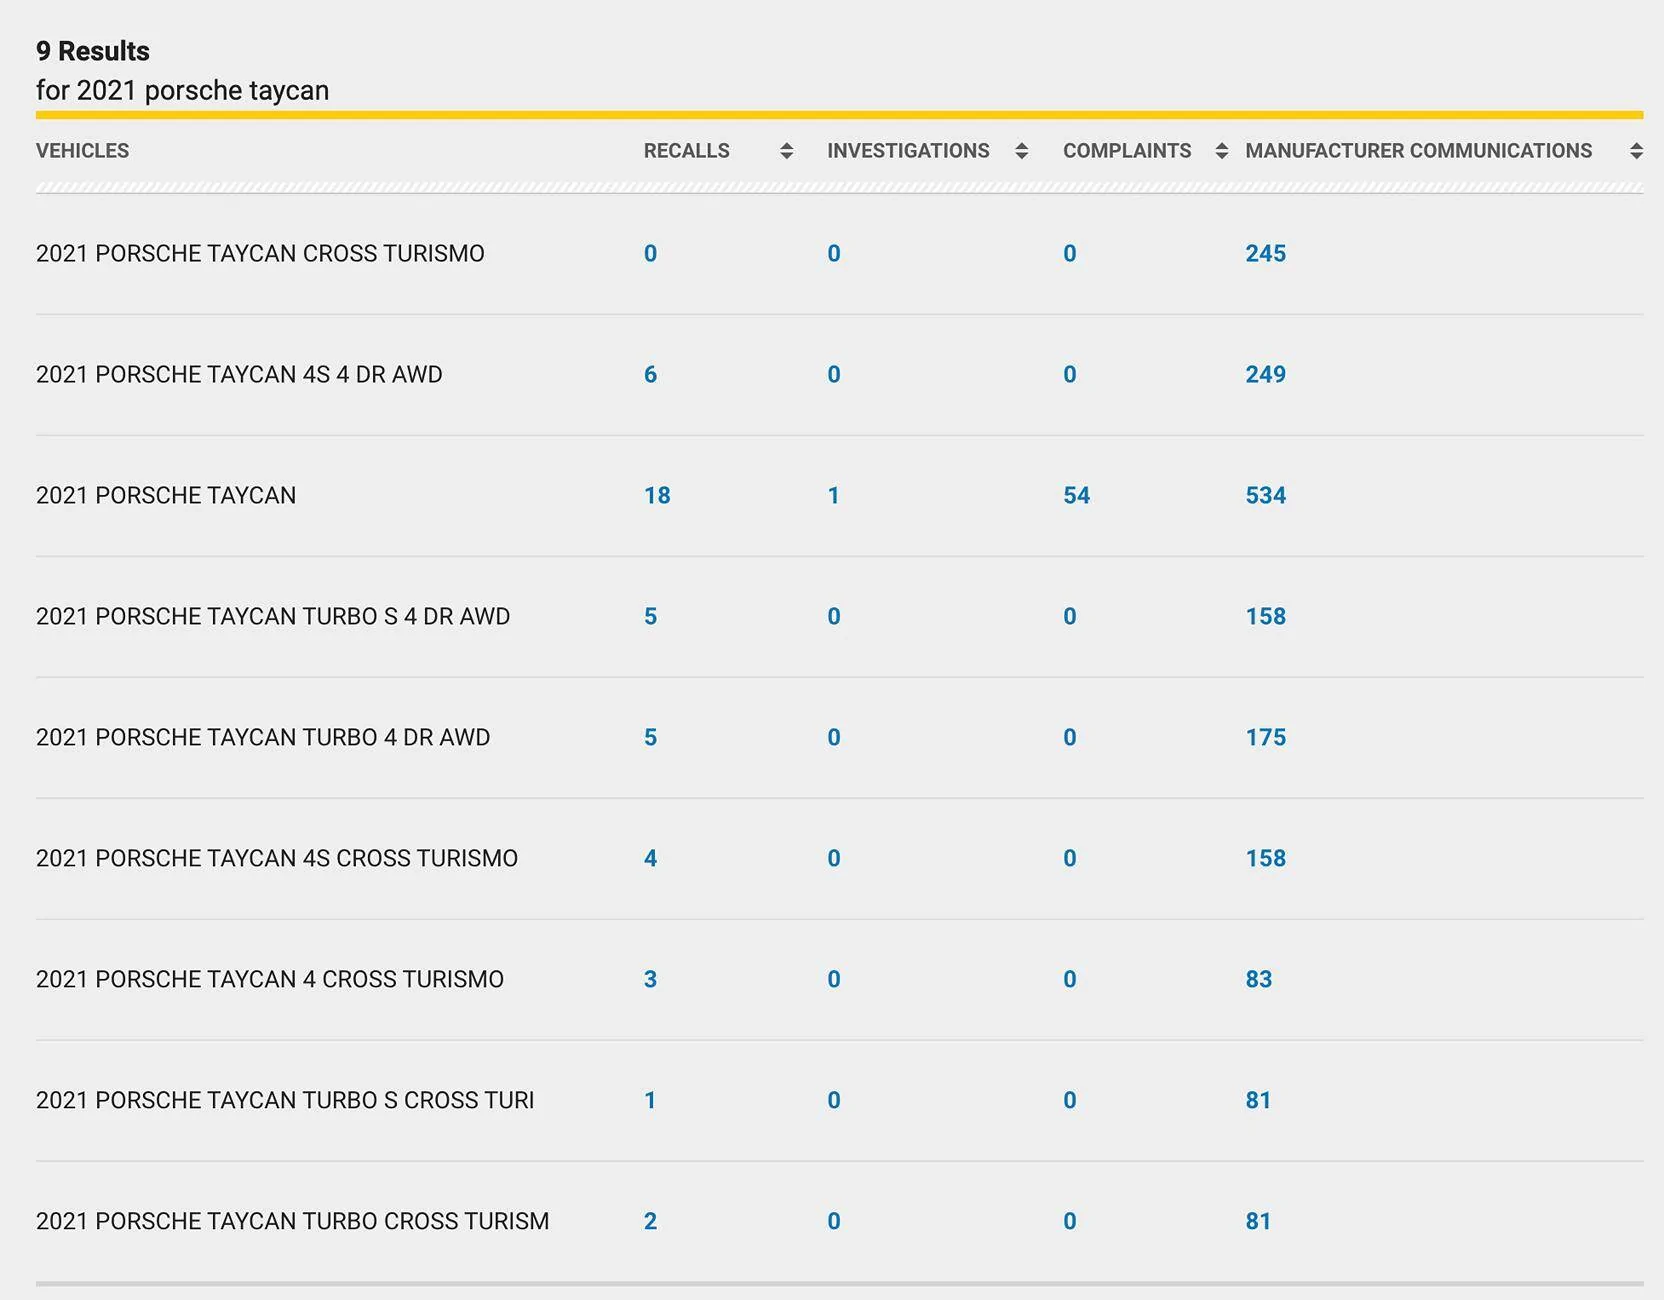This screenshot has height=1300, width=1664.
Task: Open complaints for Taycan 4 Cross Turismo
Action: [x=1070, y=980]
